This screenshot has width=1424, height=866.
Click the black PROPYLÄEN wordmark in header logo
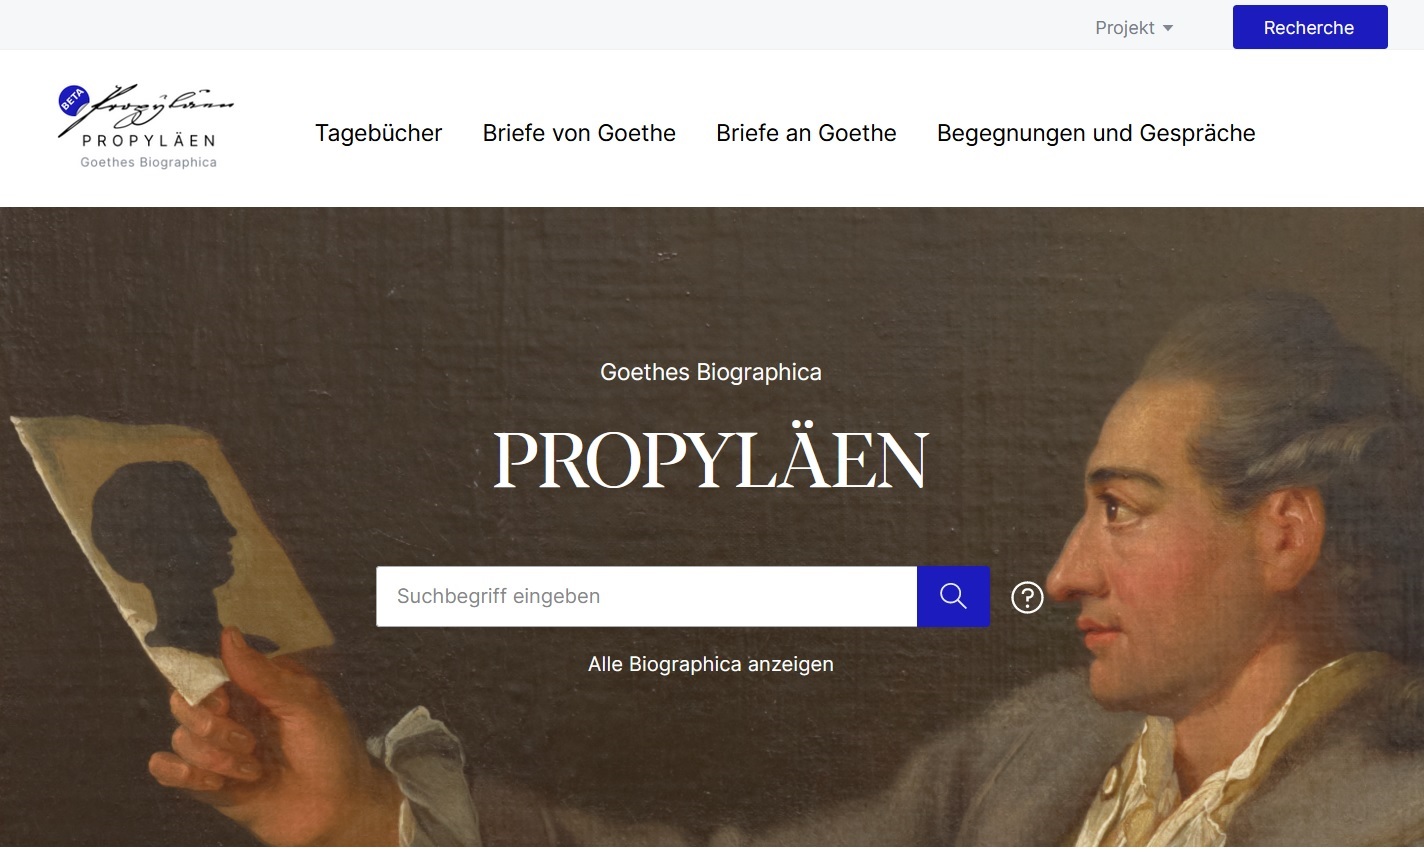(149, 141)
